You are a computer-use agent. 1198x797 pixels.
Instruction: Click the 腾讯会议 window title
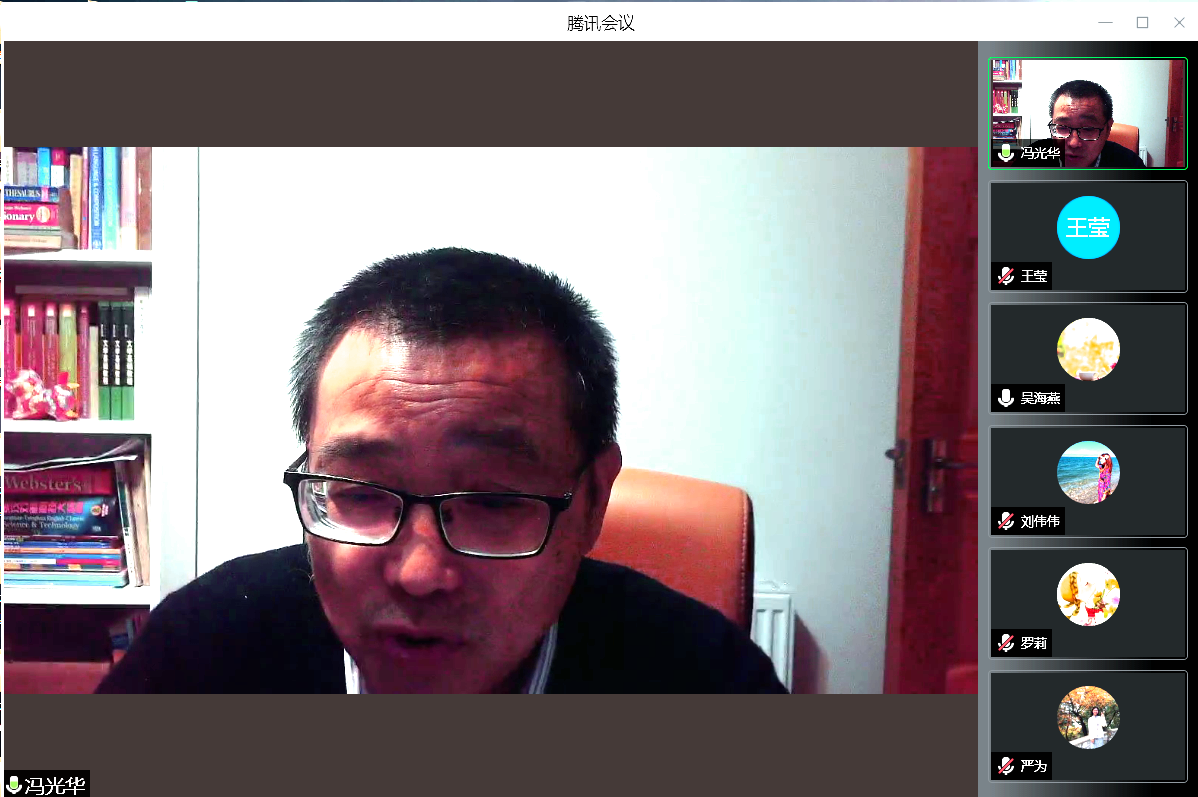(600, 22)
